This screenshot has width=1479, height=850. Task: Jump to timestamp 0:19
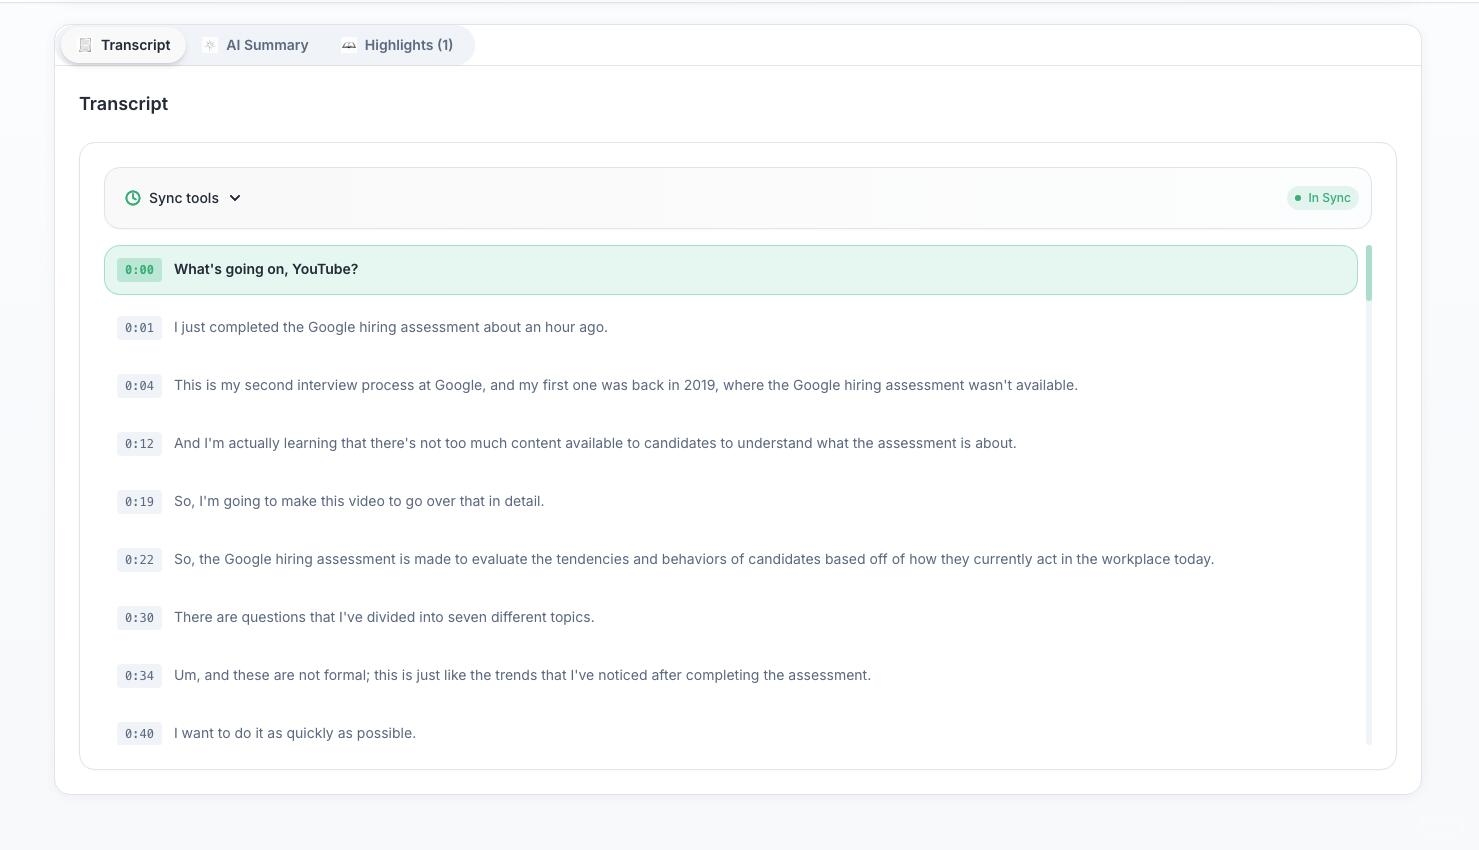click(x=139, y=502)
